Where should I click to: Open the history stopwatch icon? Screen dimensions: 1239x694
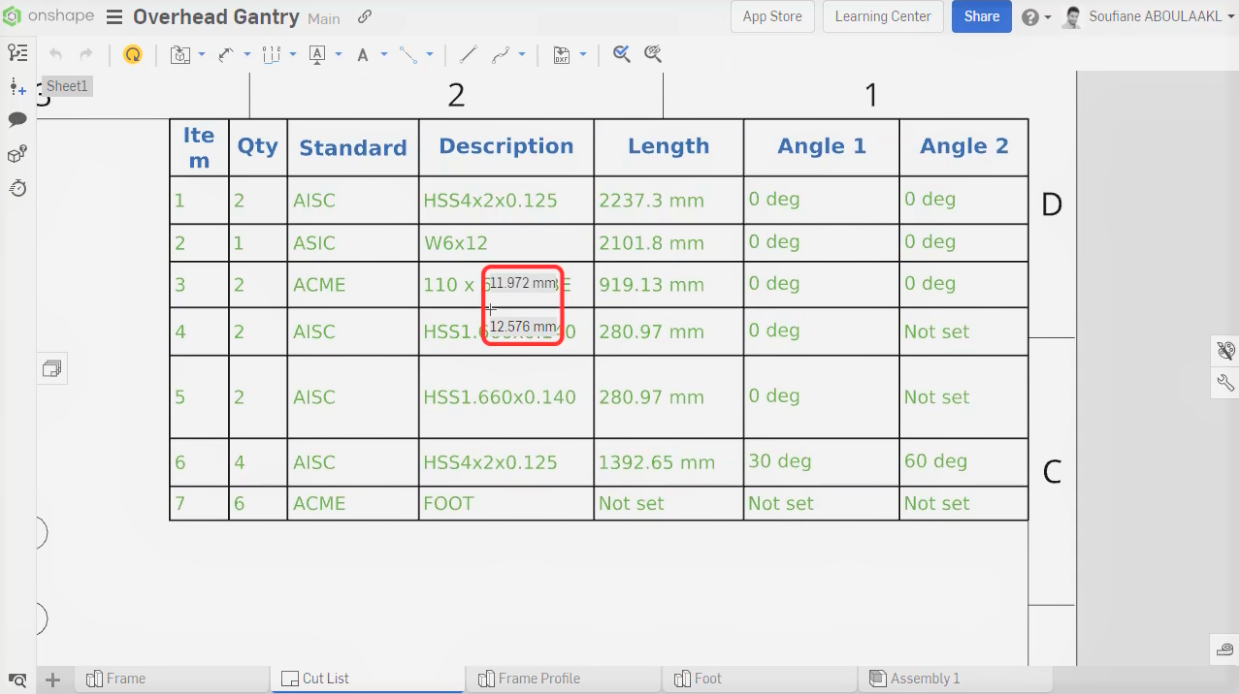point(17,188)
